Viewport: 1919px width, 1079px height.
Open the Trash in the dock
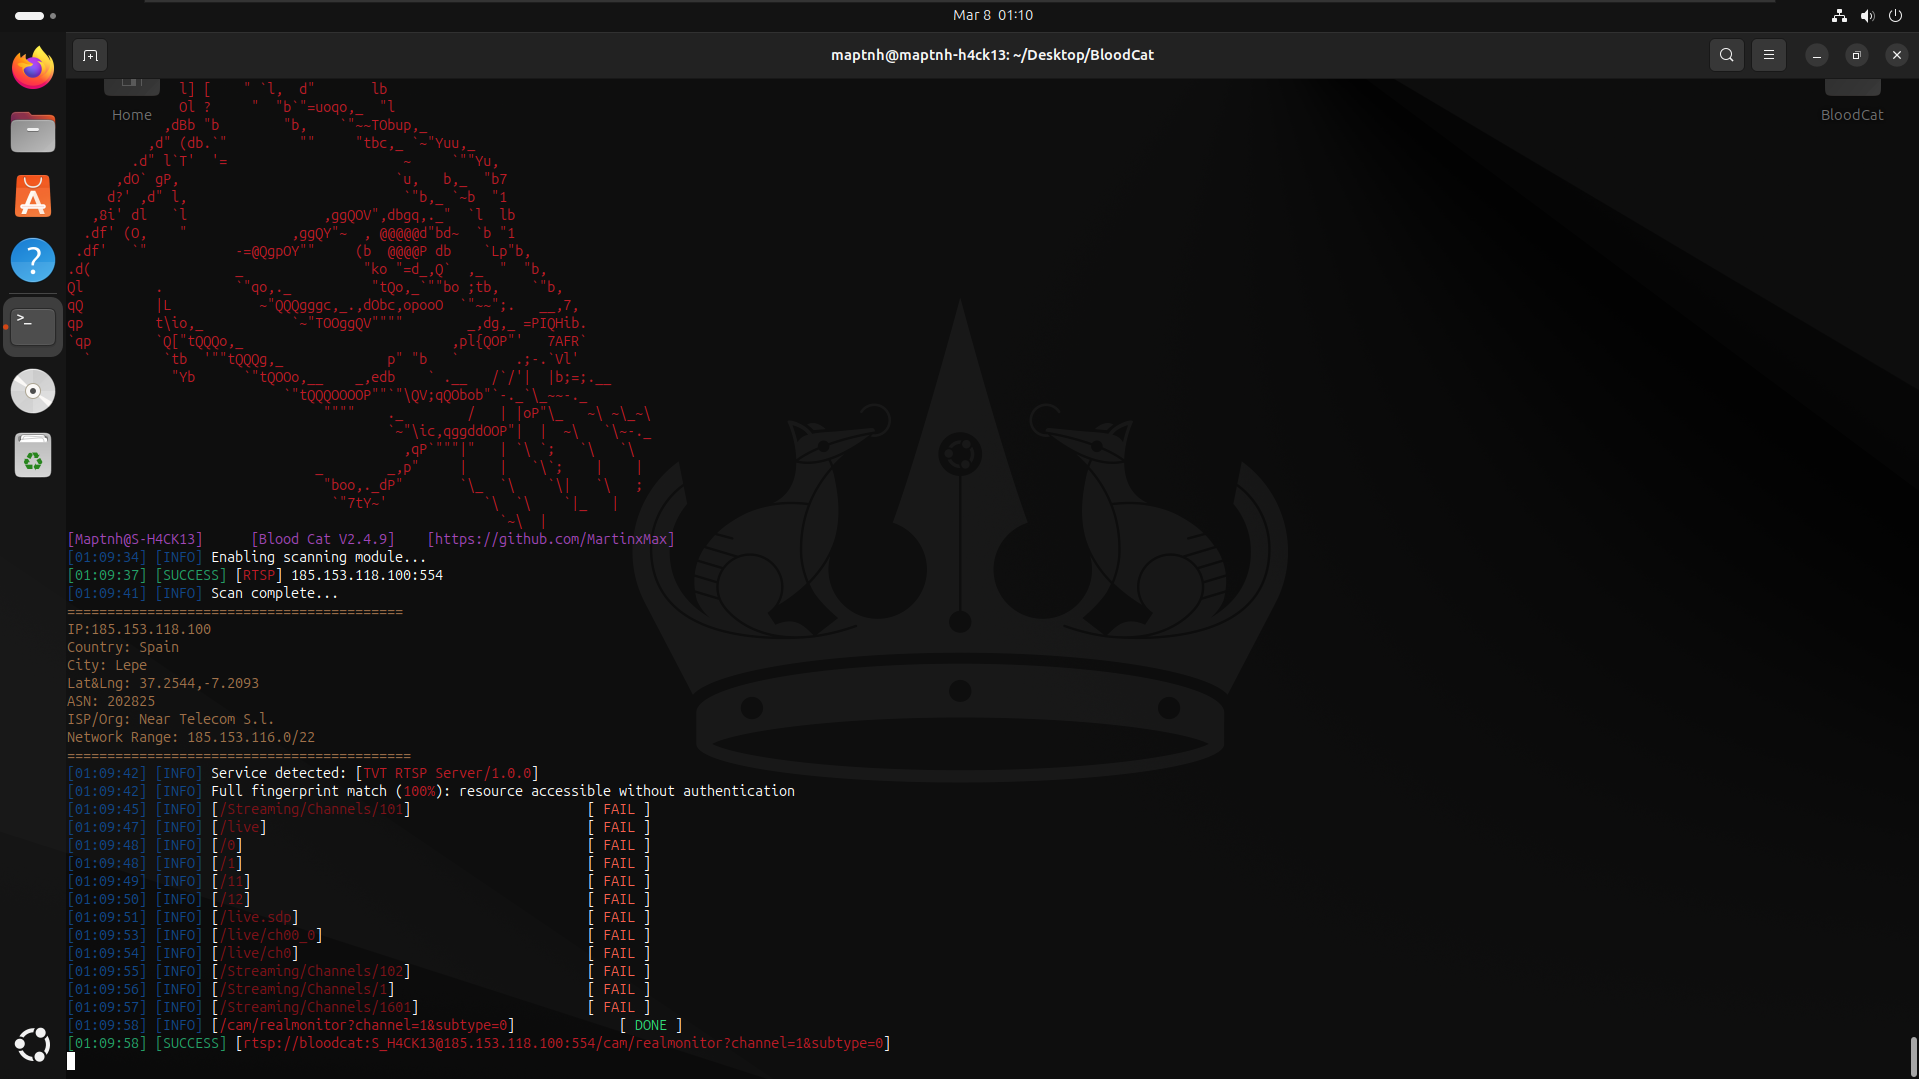[33, 456]
